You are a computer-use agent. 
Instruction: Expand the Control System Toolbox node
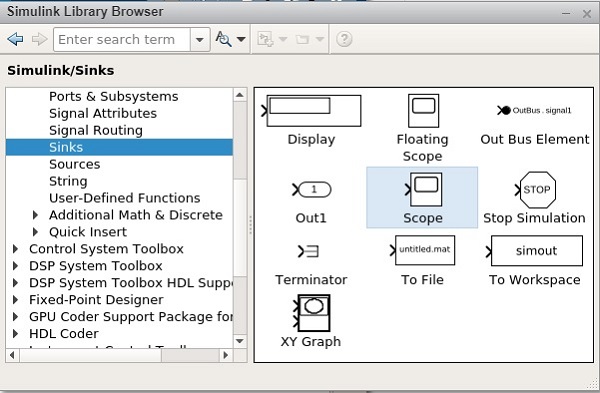pos(15,249)
